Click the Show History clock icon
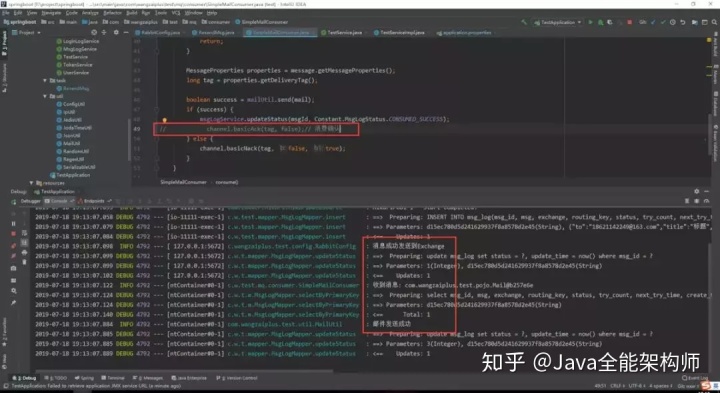 click(x=673, y=22)
